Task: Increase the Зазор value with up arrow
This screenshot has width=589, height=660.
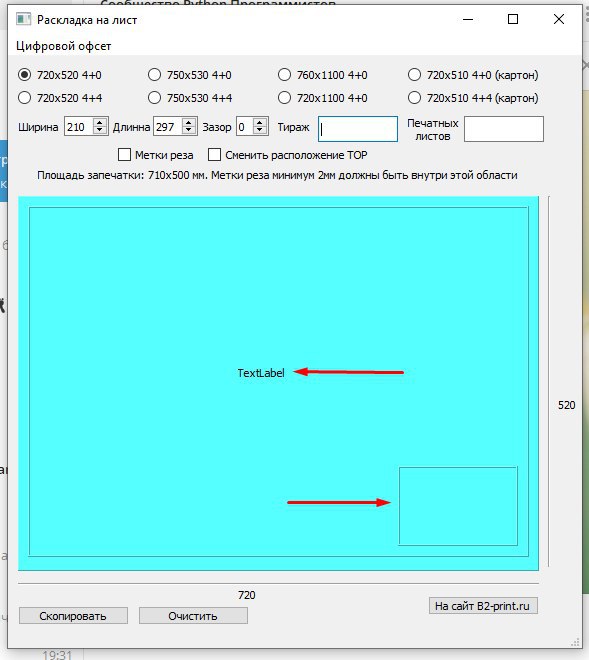Action: (x=260, y=123)
